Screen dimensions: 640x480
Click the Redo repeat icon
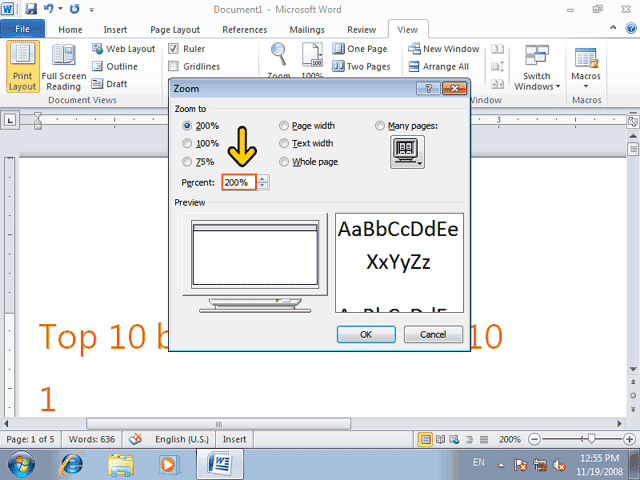74,9
